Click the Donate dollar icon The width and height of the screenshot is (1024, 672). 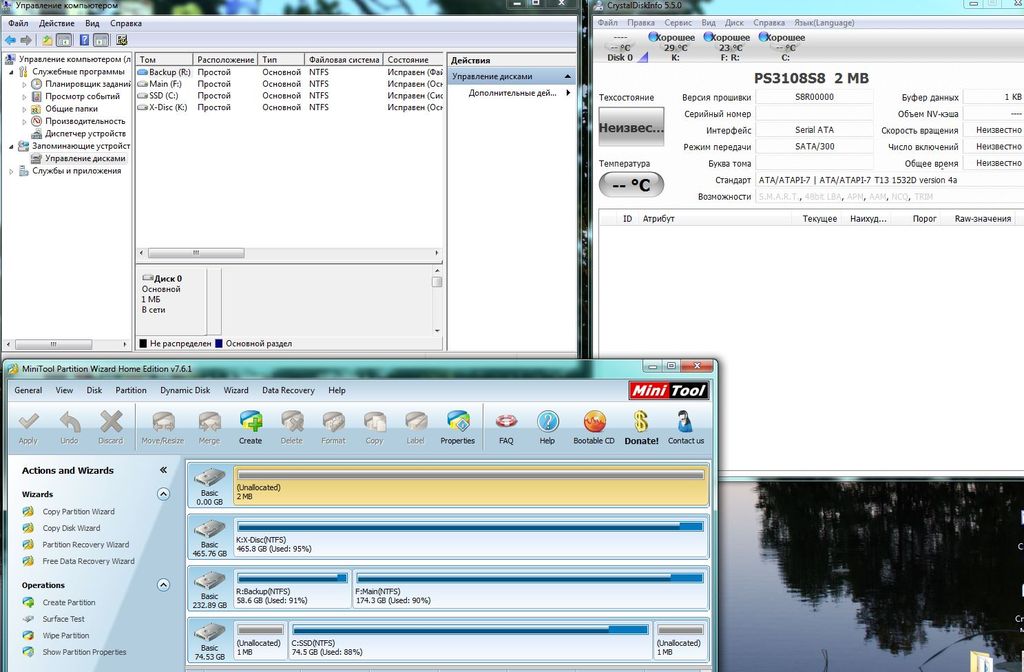point(641,423)
